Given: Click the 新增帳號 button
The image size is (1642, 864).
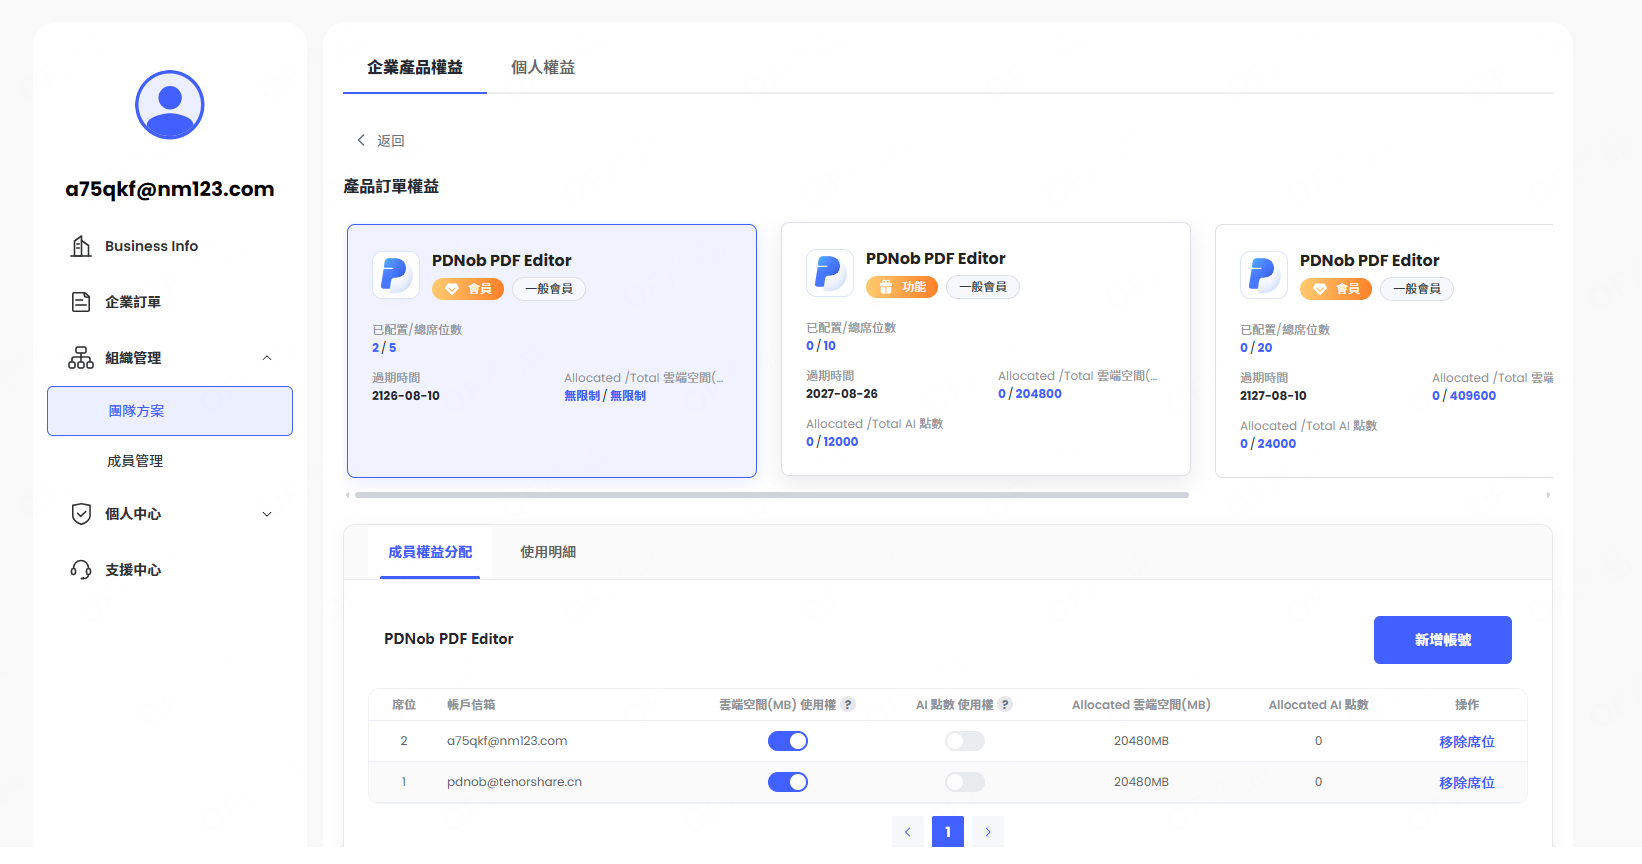Looking at the screenshot, I should pyautogui.click(x=1443, y=640).
